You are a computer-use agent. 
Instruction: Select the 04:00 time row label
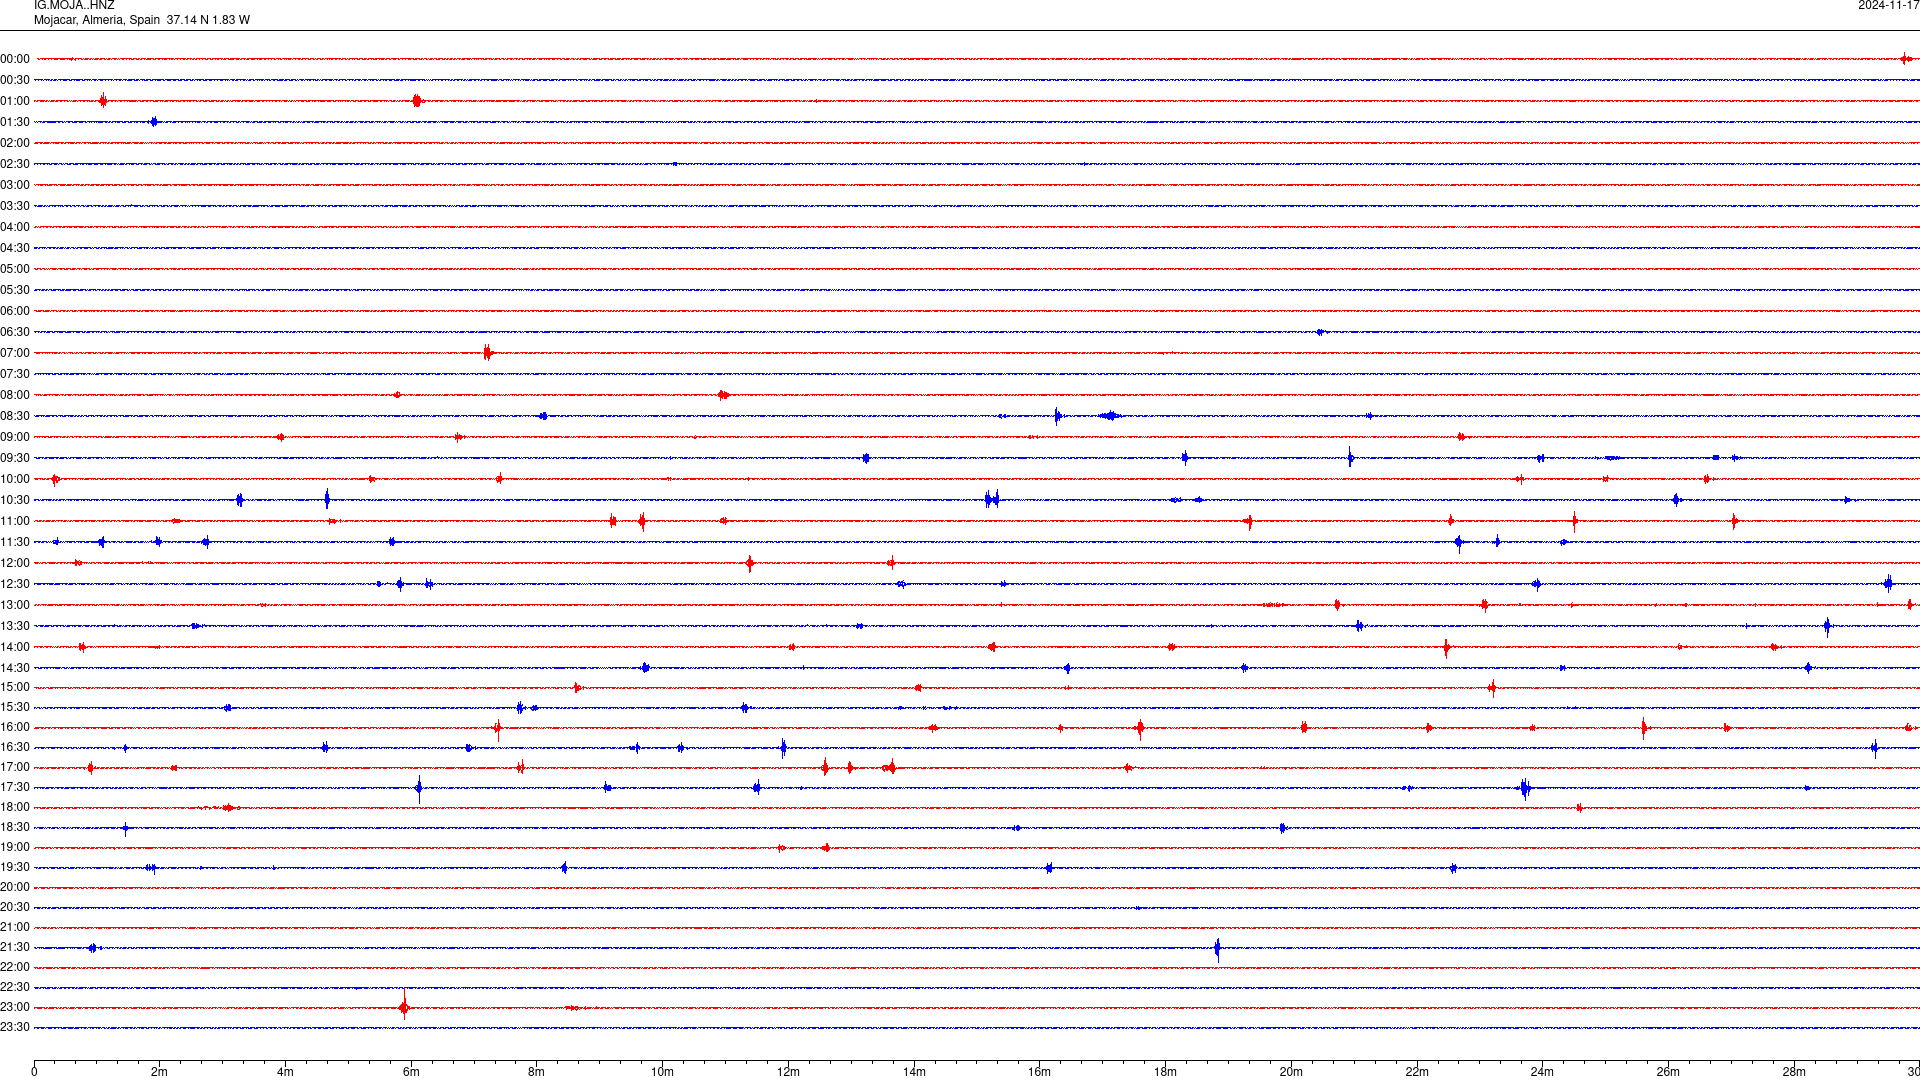tap(15, 227)
